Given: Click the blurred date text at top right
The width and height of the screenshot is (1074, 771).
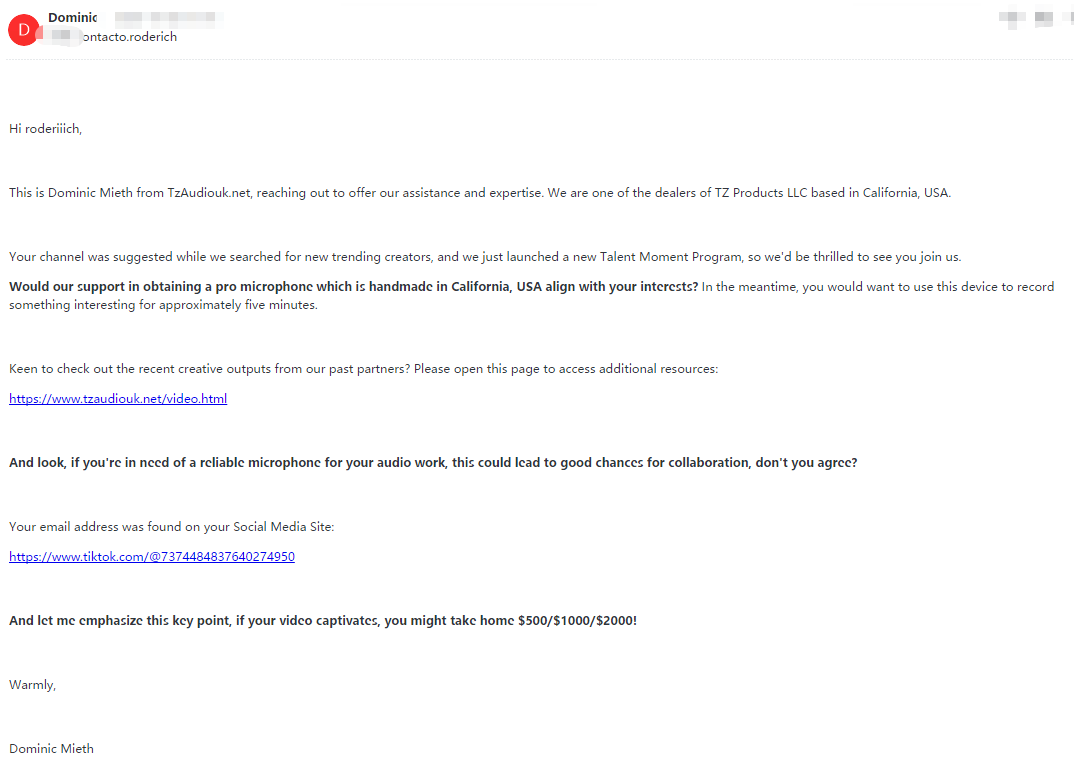Looking at the screenshot, I should pos(1028,18).
